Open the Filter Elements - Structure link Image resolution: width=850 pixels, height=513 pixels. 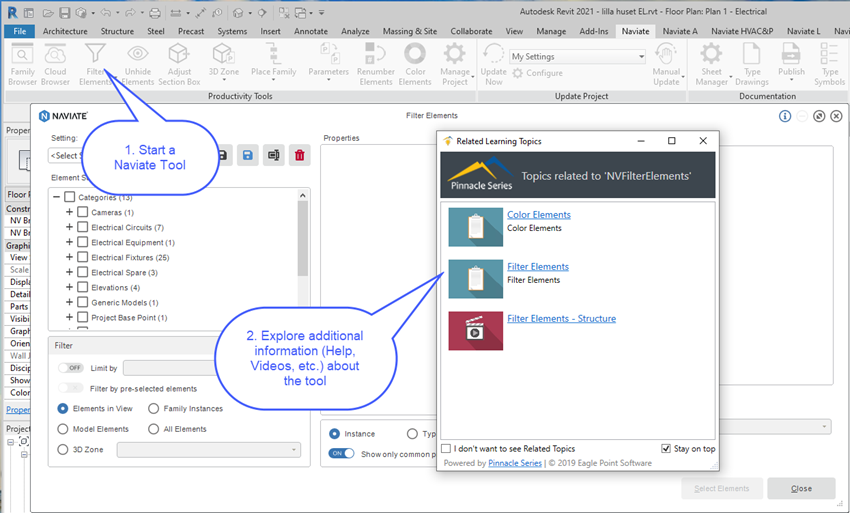coord(562,319)
